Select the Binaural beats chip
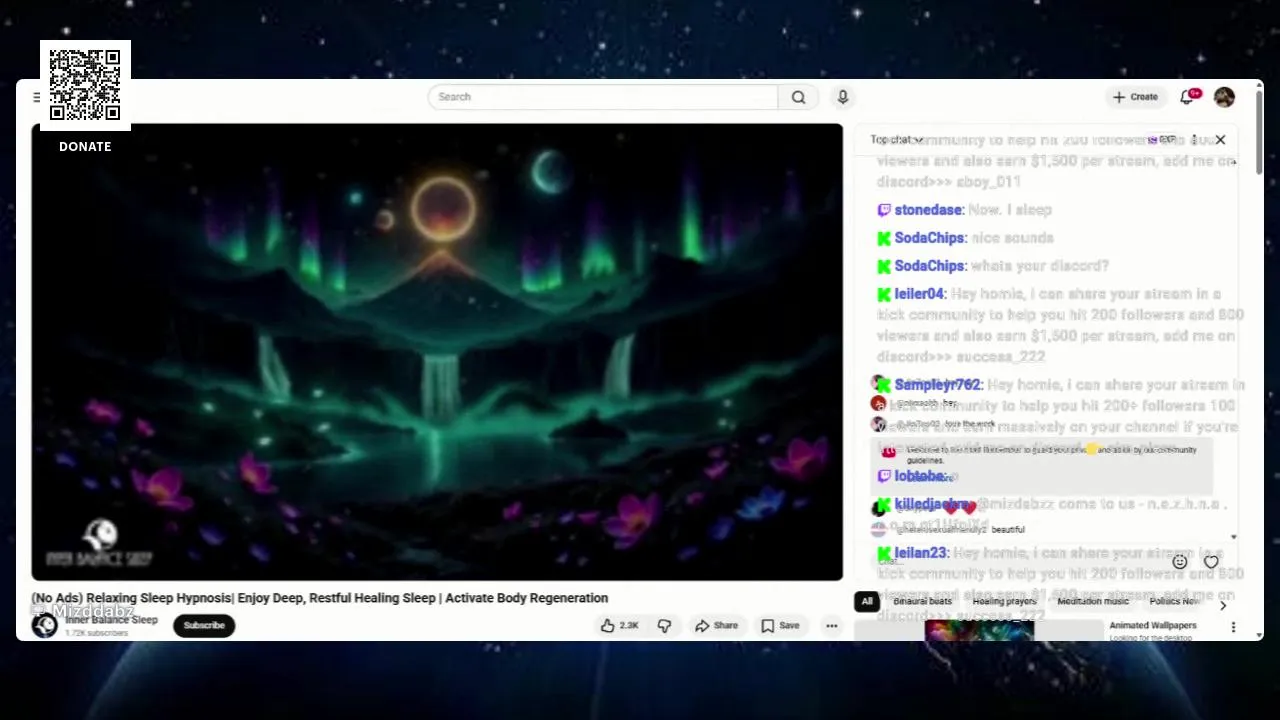1280x720 pixels. pos(922,602)
